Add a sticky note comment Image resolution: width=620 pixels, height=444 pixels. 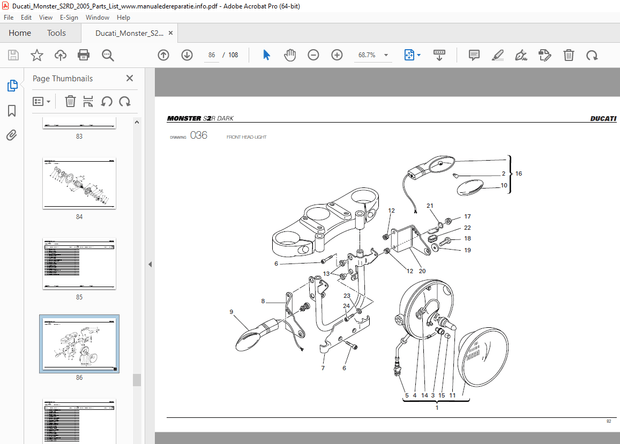pos(474,55)
